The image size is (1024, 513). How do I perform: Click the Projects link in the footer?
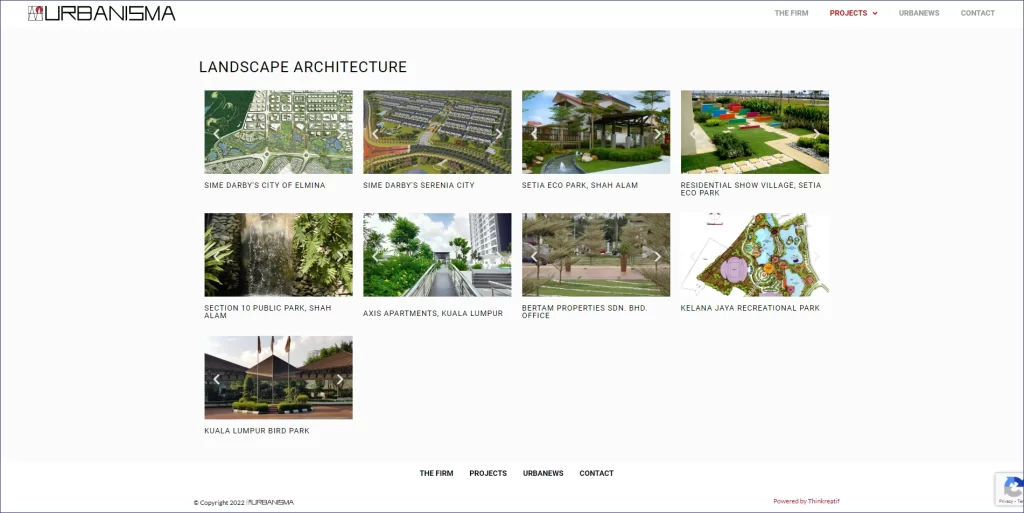tap(488, 473)
